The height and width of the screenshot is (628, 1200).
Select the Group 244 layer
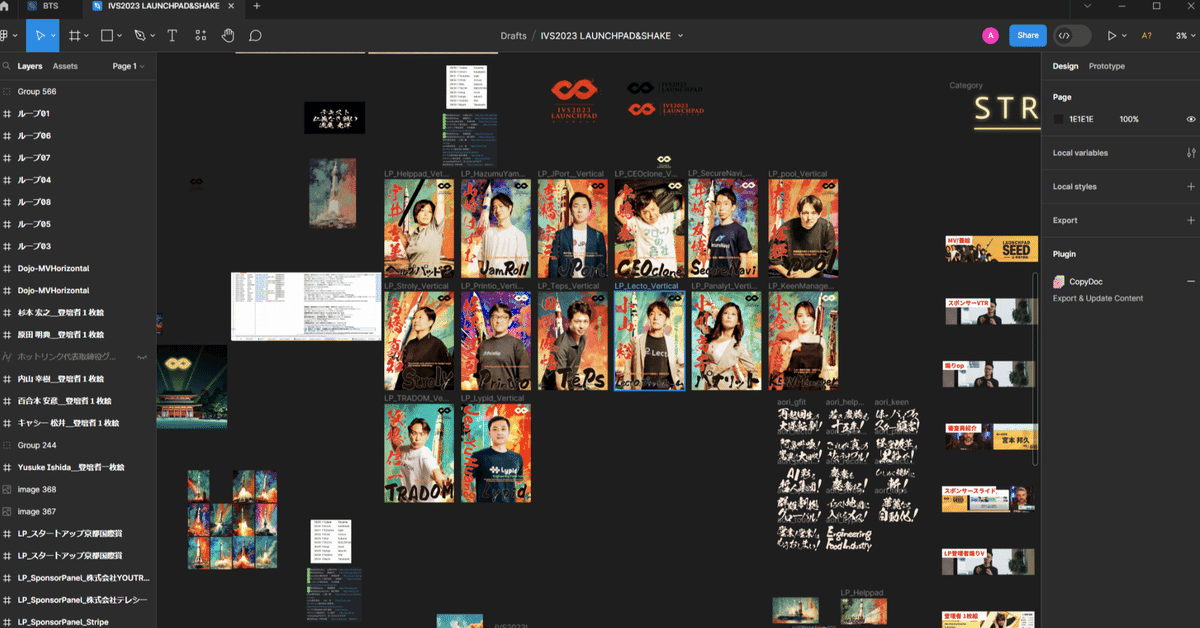78,445
